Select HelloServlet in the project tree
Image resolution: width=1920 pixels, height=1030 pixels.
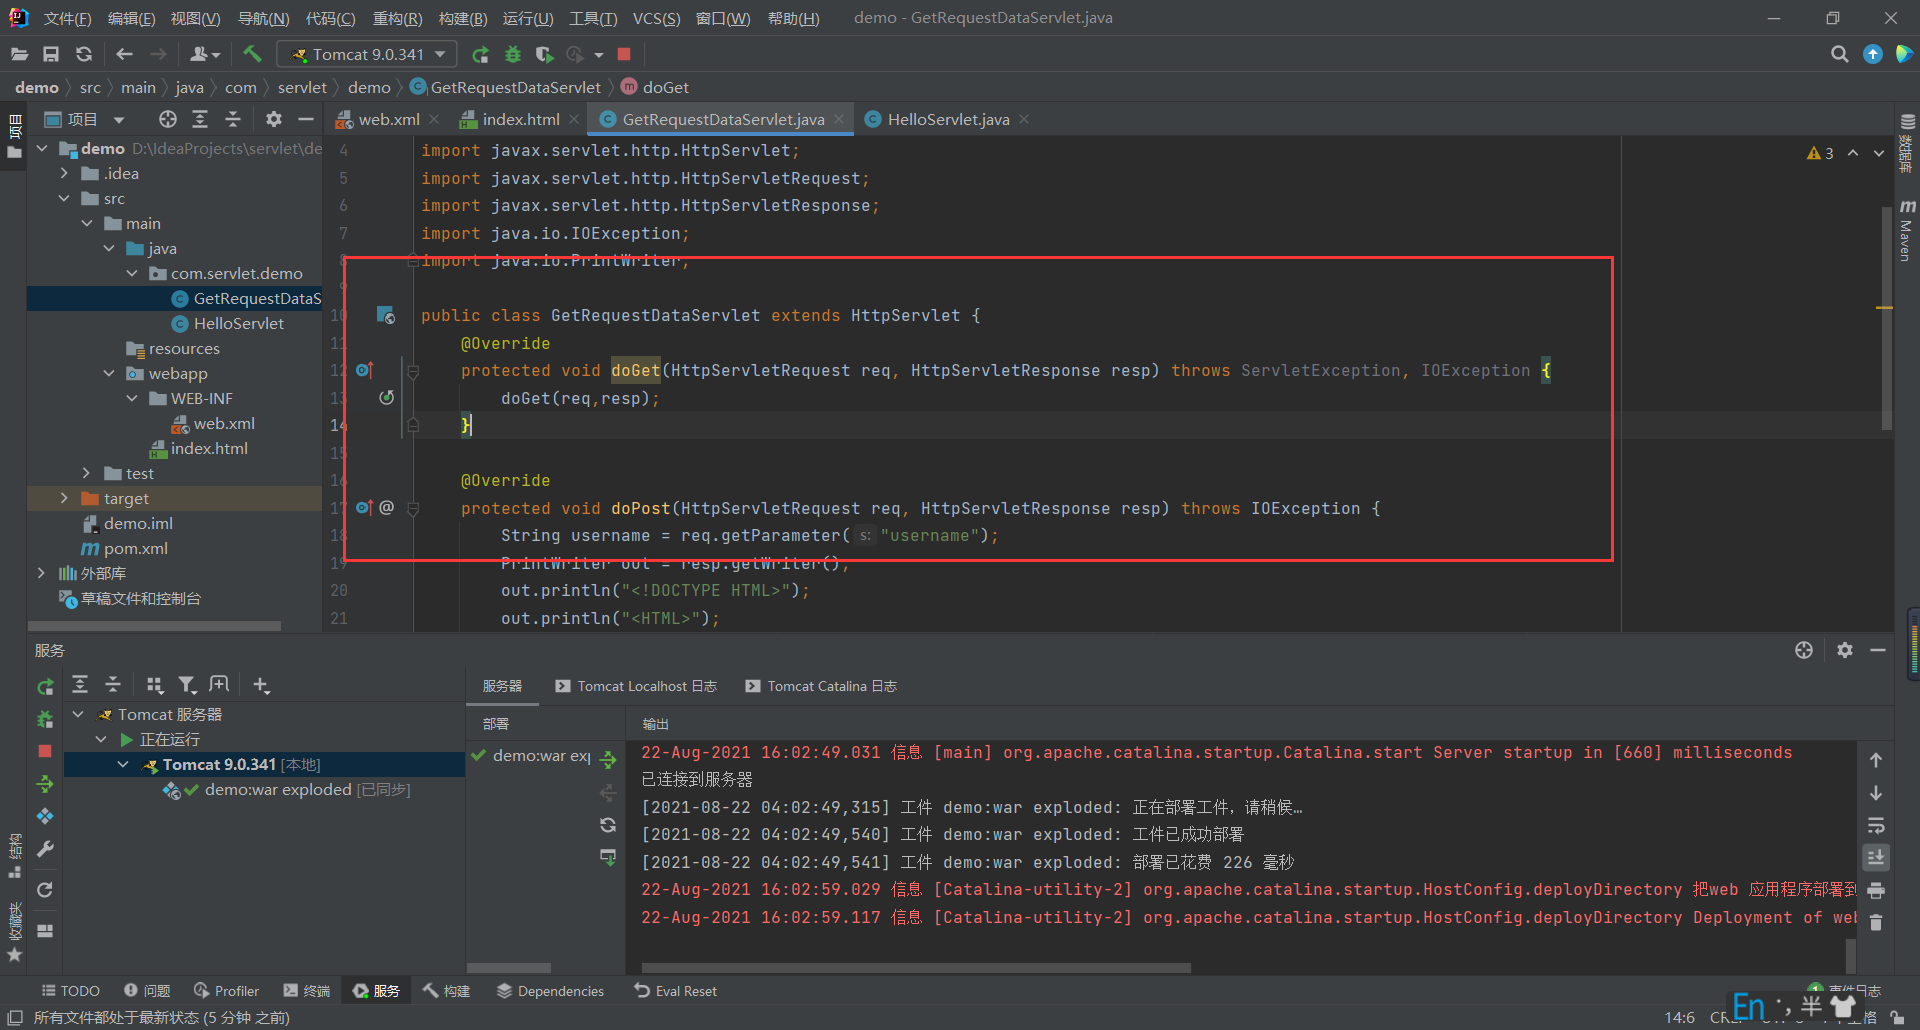[239, 323]
